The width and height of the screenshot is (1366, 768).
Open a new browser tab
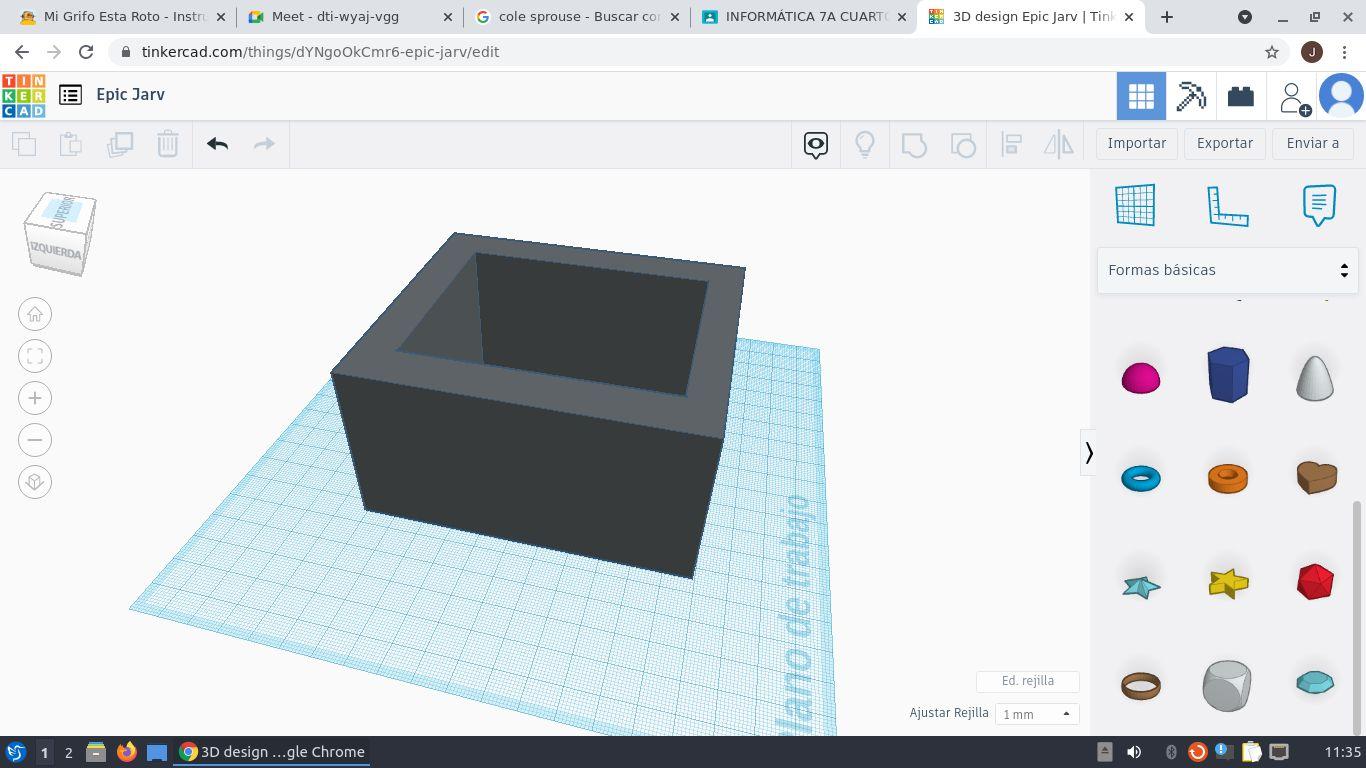[x=1167, y=17]
